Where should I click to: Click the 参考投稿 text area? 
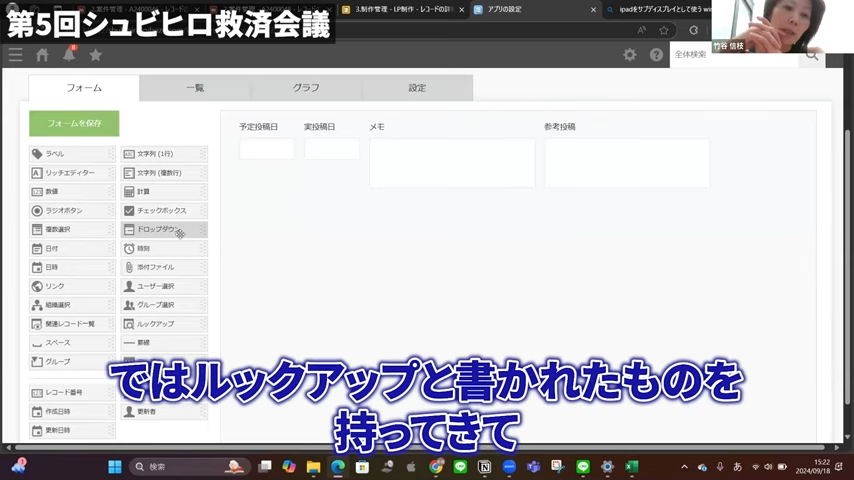[627, 163]
